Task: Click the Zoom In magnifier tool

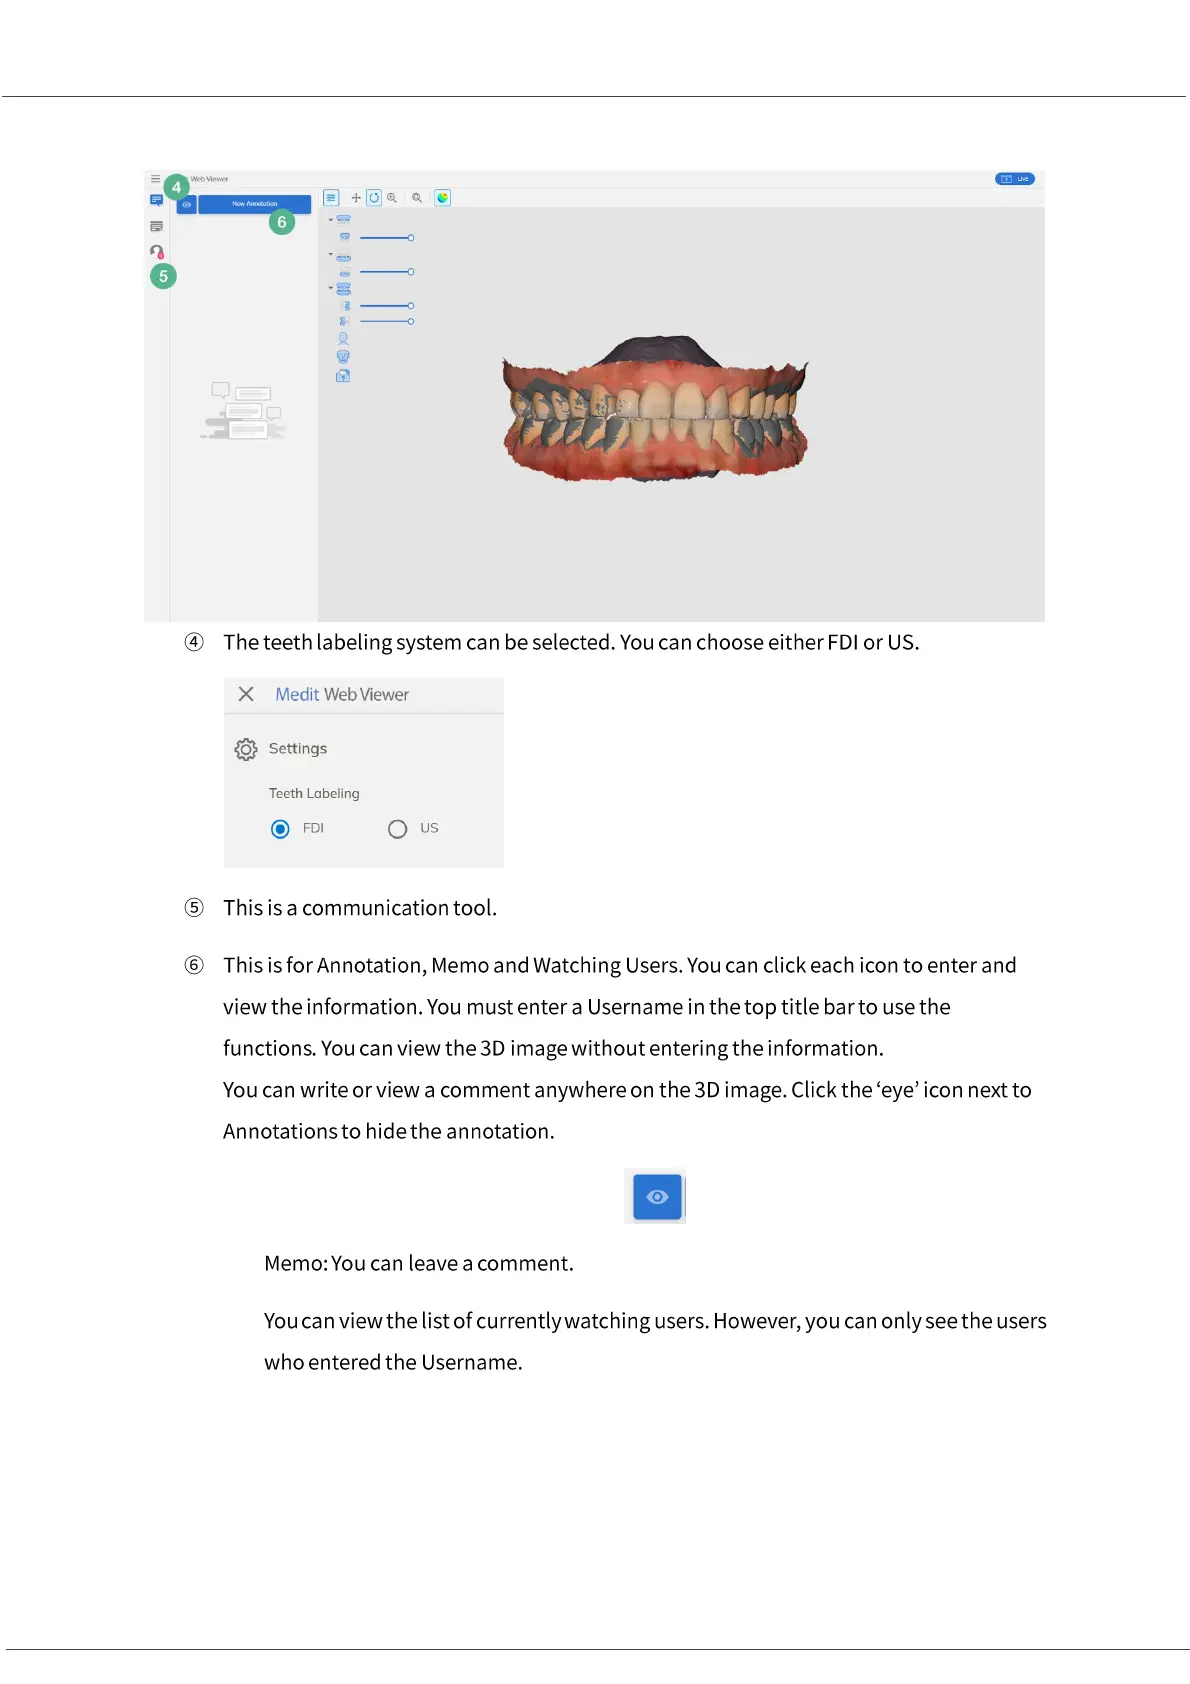Action: [x=392, y=198]
